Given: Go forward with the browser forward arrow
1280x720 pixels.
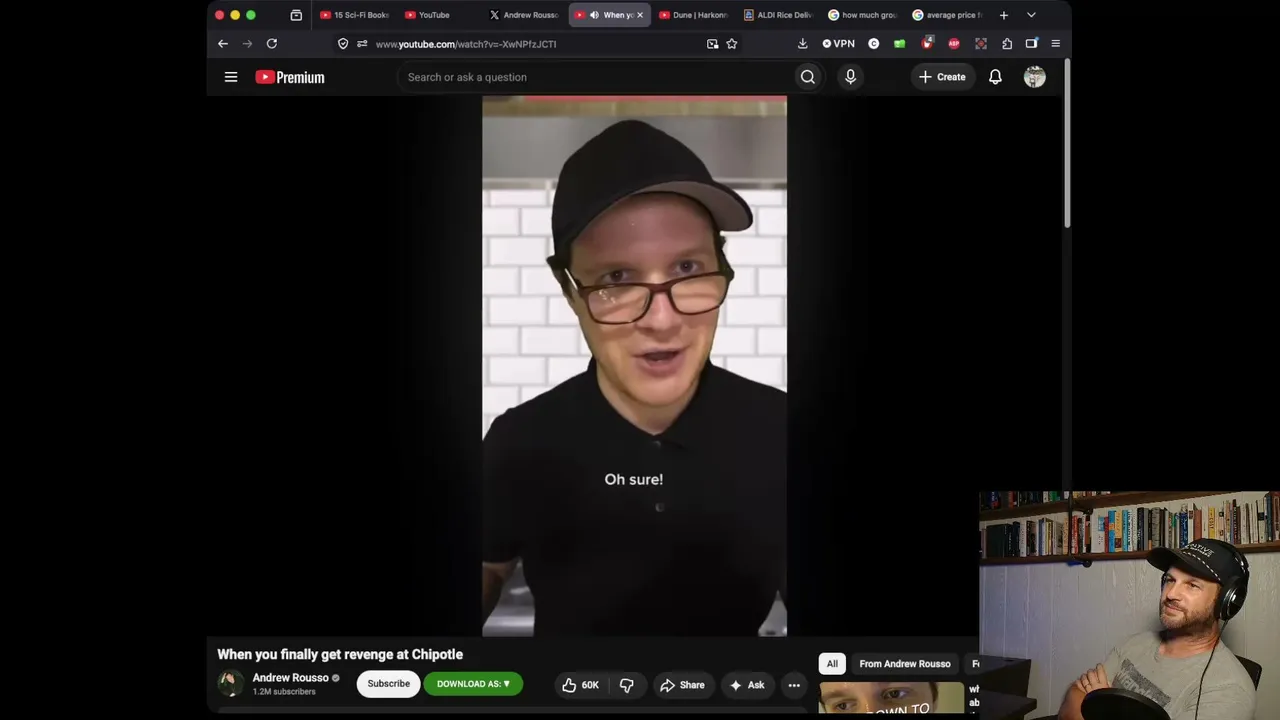Looking at the screenshot, I should pos(247,44).
